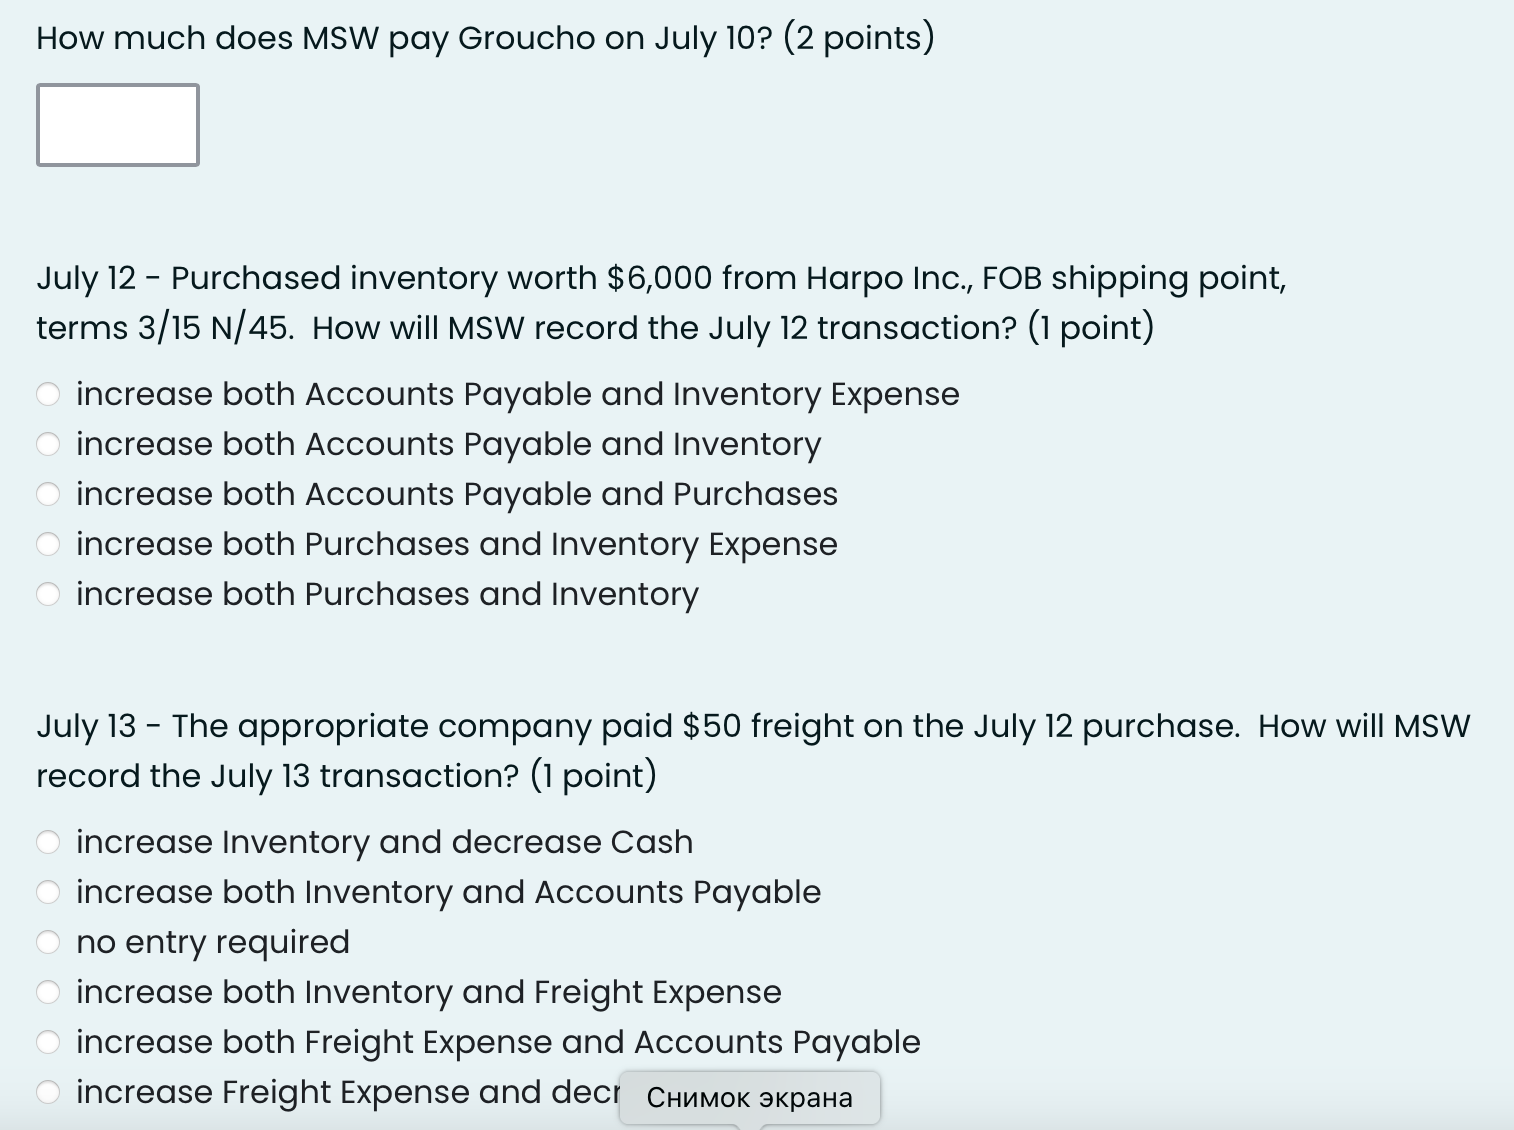This screenshot has height=1130, width=1514.
Task: Select "increase both Accounts Payable and Inventory"
Action: pyautogui.click(x=48, y=444)
